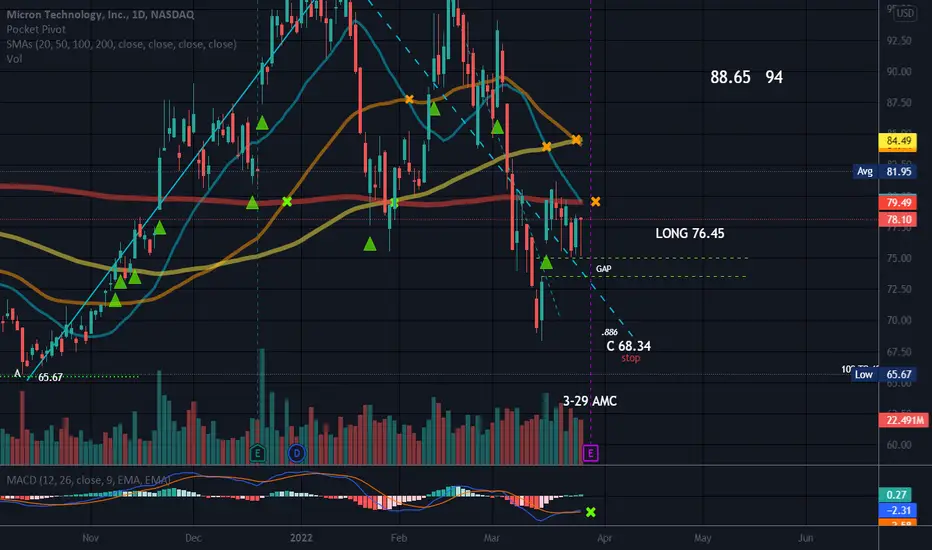The image size is (932, 550).
Task: Click the green 0.27 MACD value label
Action: pos(897,495)
